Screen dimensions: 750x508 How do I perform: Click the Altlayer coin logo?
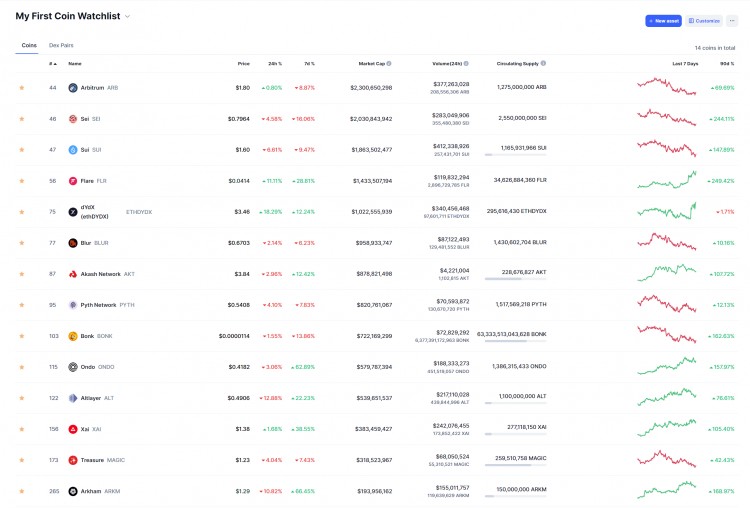coord(73,398)
